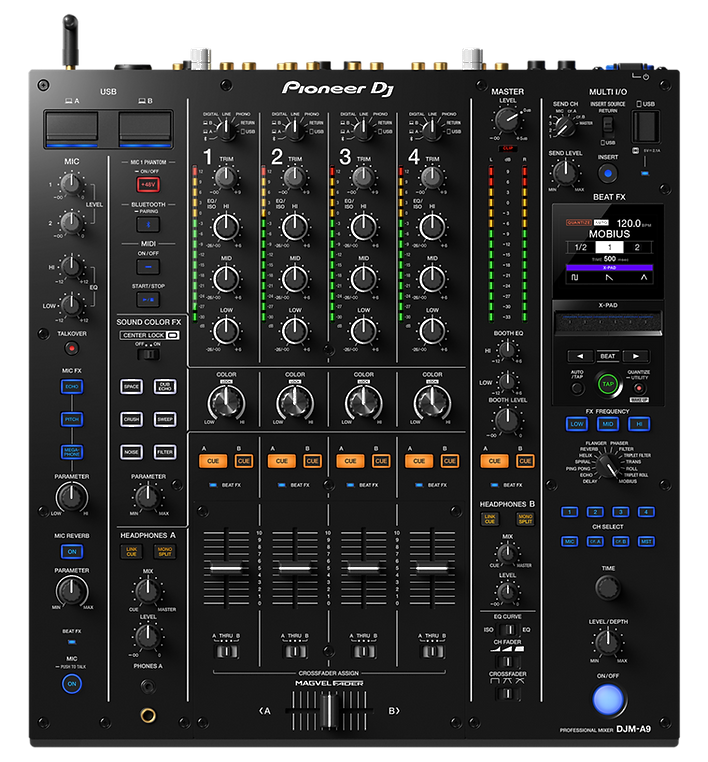The image size is (708, 762).
Task: Grab the MAGVEL crossfader knob
Action: tap(329, 711)
